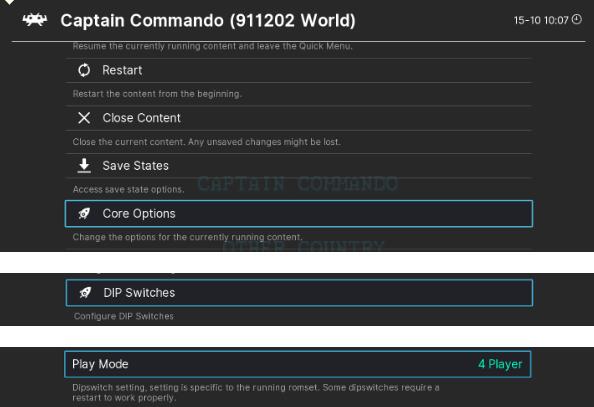Screen dimensions: 594x407
Task: Open the DIP Switches entry
Action: [299, 293]
